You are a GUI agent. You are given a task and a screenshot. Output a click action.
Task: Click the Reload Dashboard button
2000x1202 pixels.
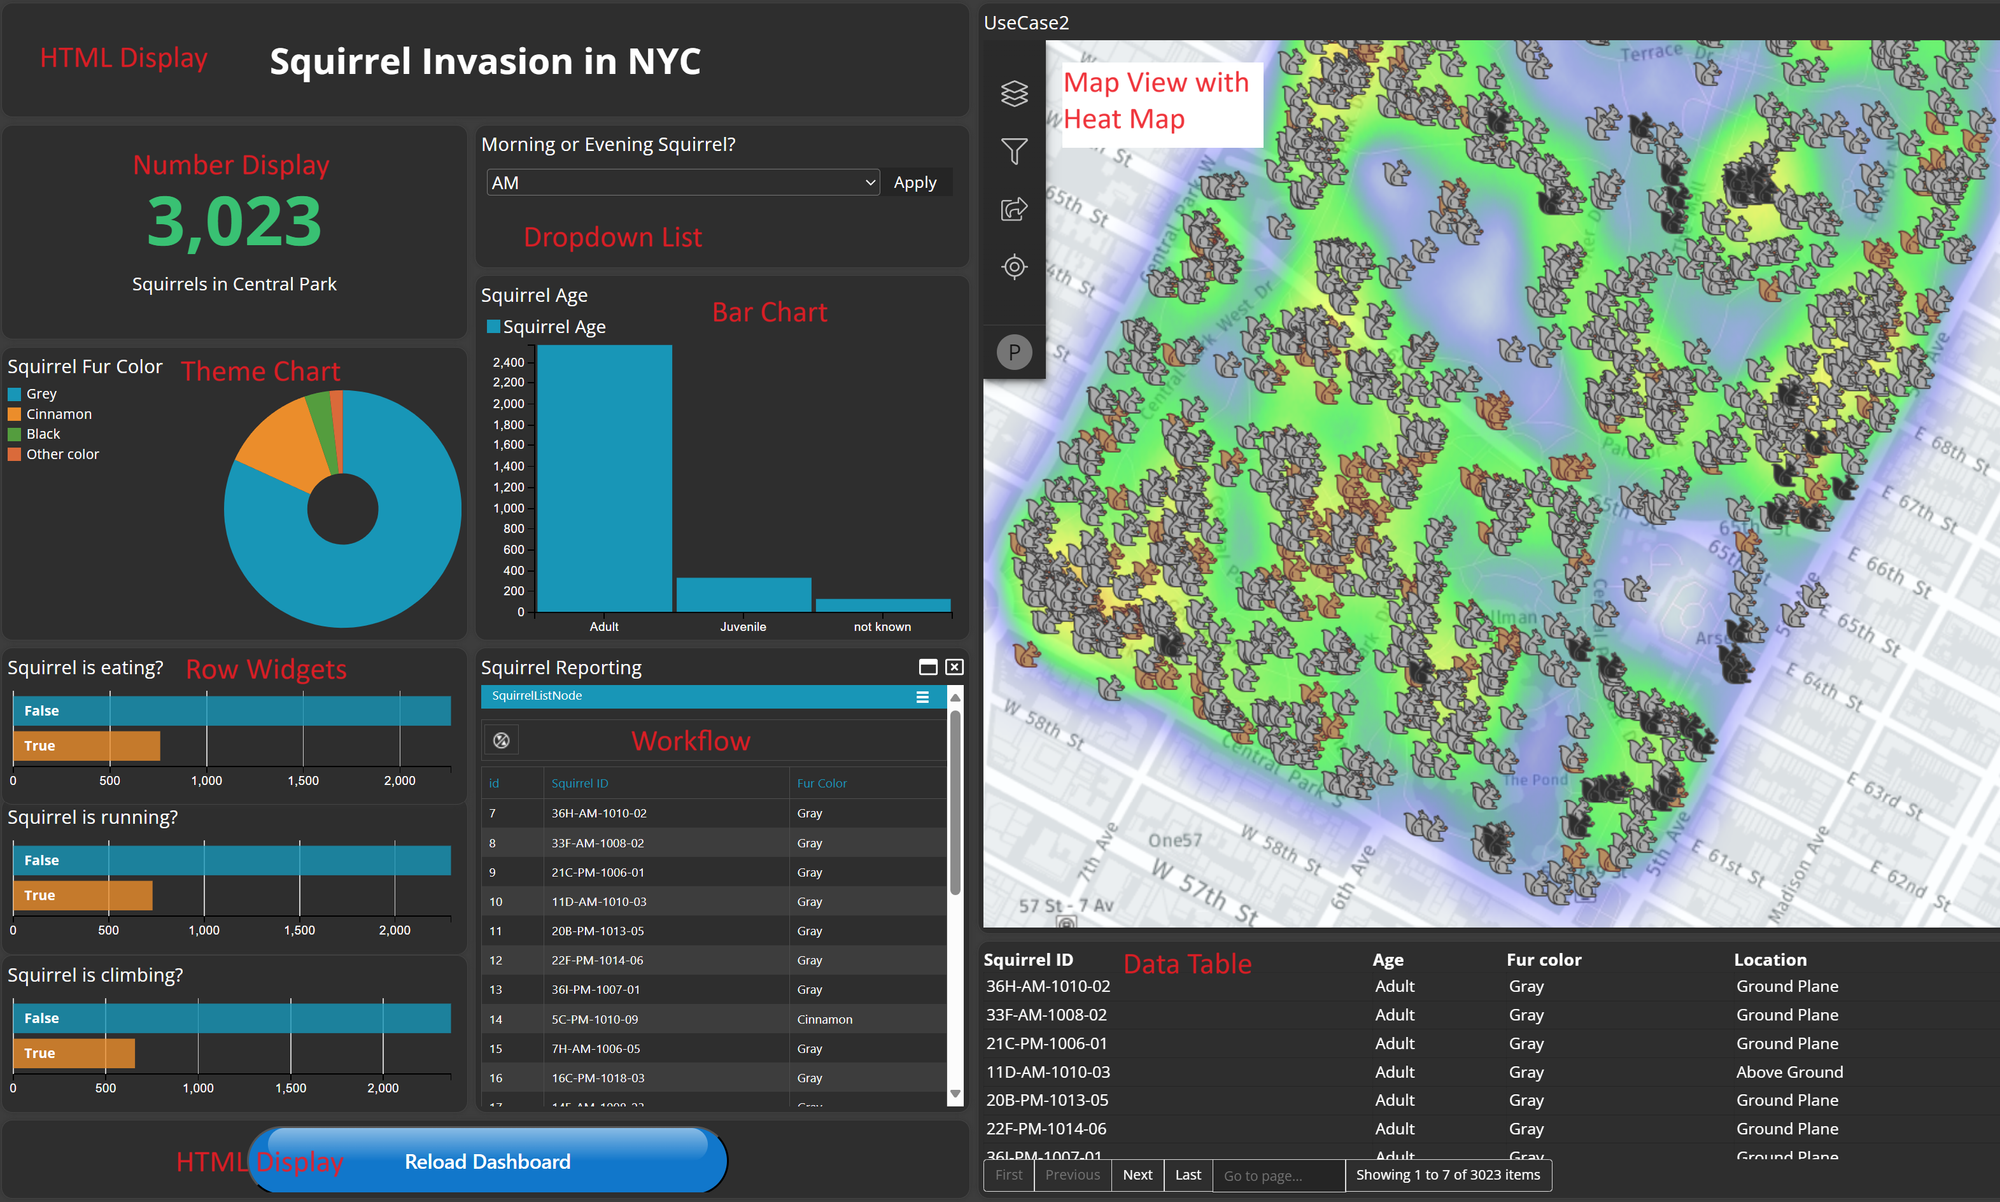(488, 1161)
